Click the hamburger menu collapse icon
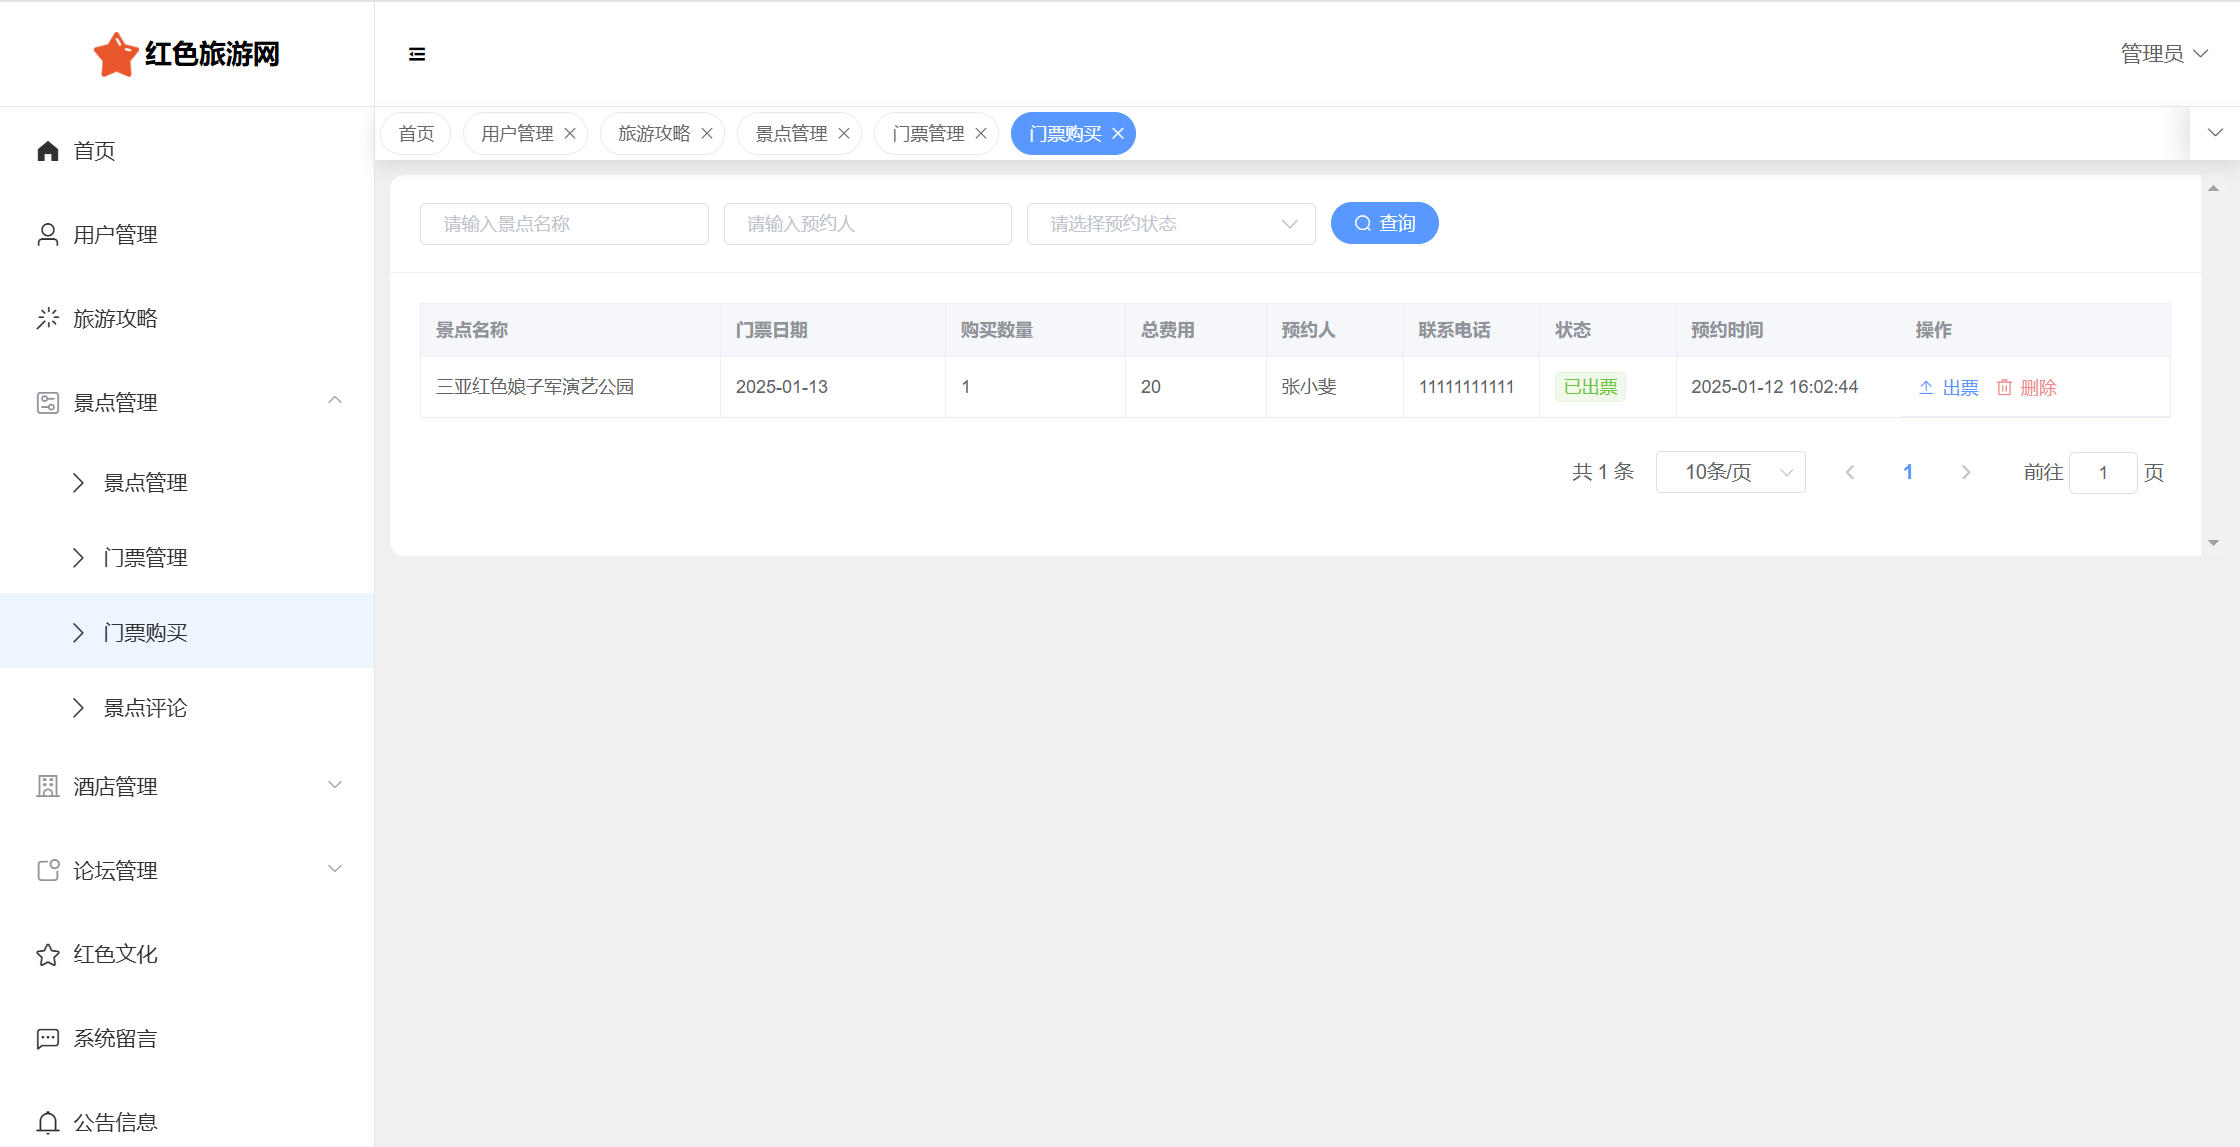Viewport: 2240px width, 1147px height. click(417, 54)
